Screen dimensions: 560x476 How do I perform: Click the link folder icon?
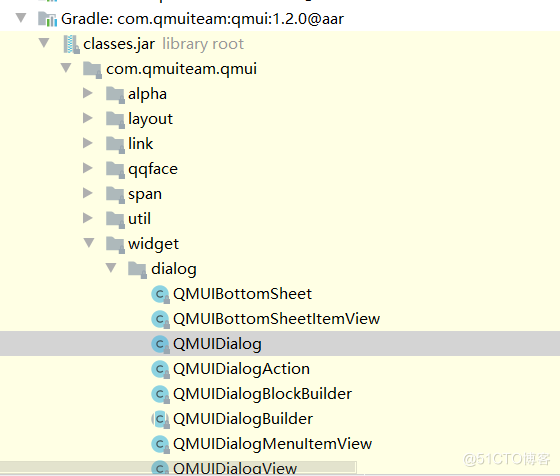115,145
